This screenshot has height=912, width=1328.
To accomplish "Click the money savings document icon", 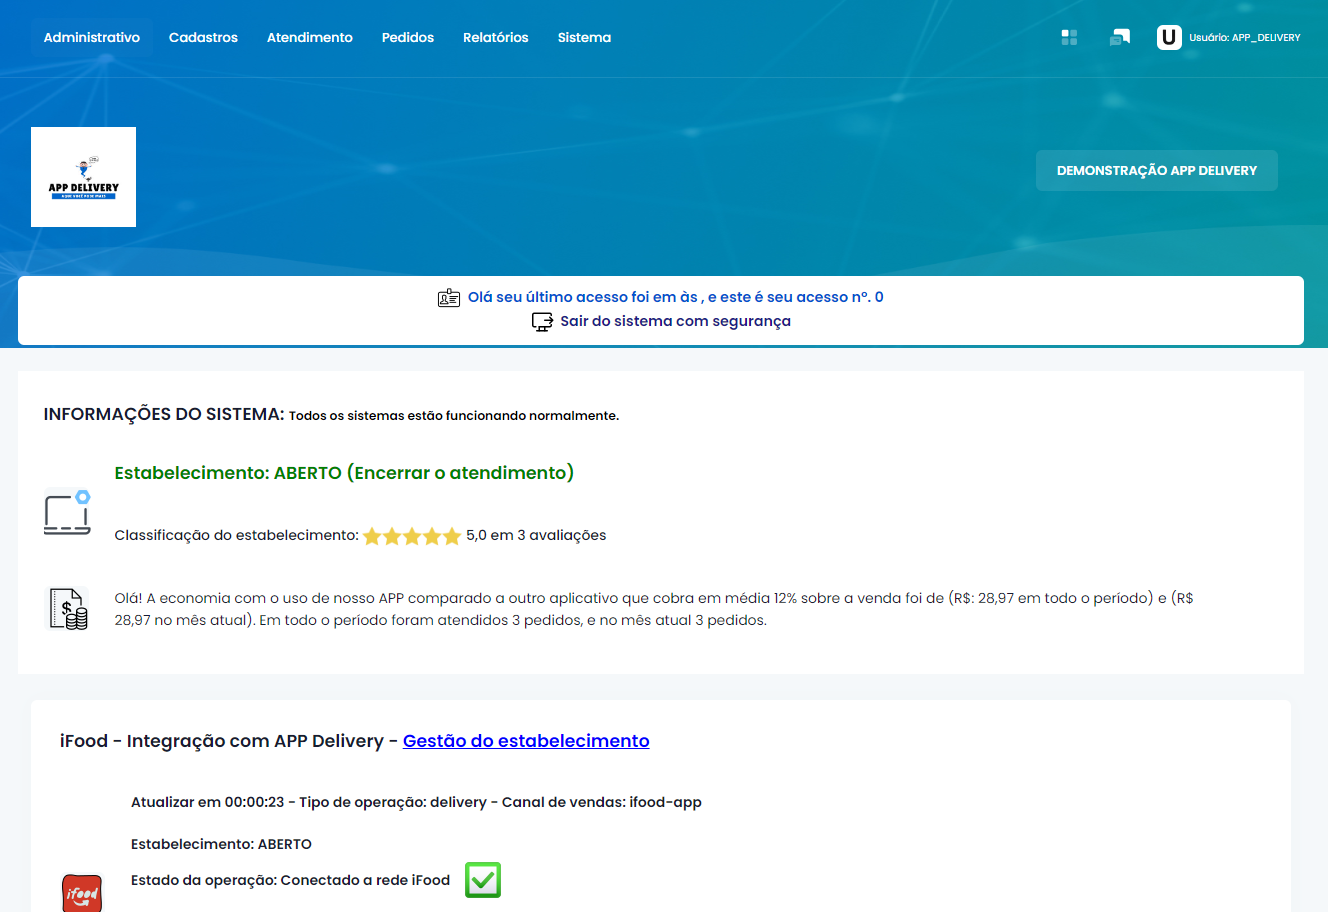I will [68, 608].
